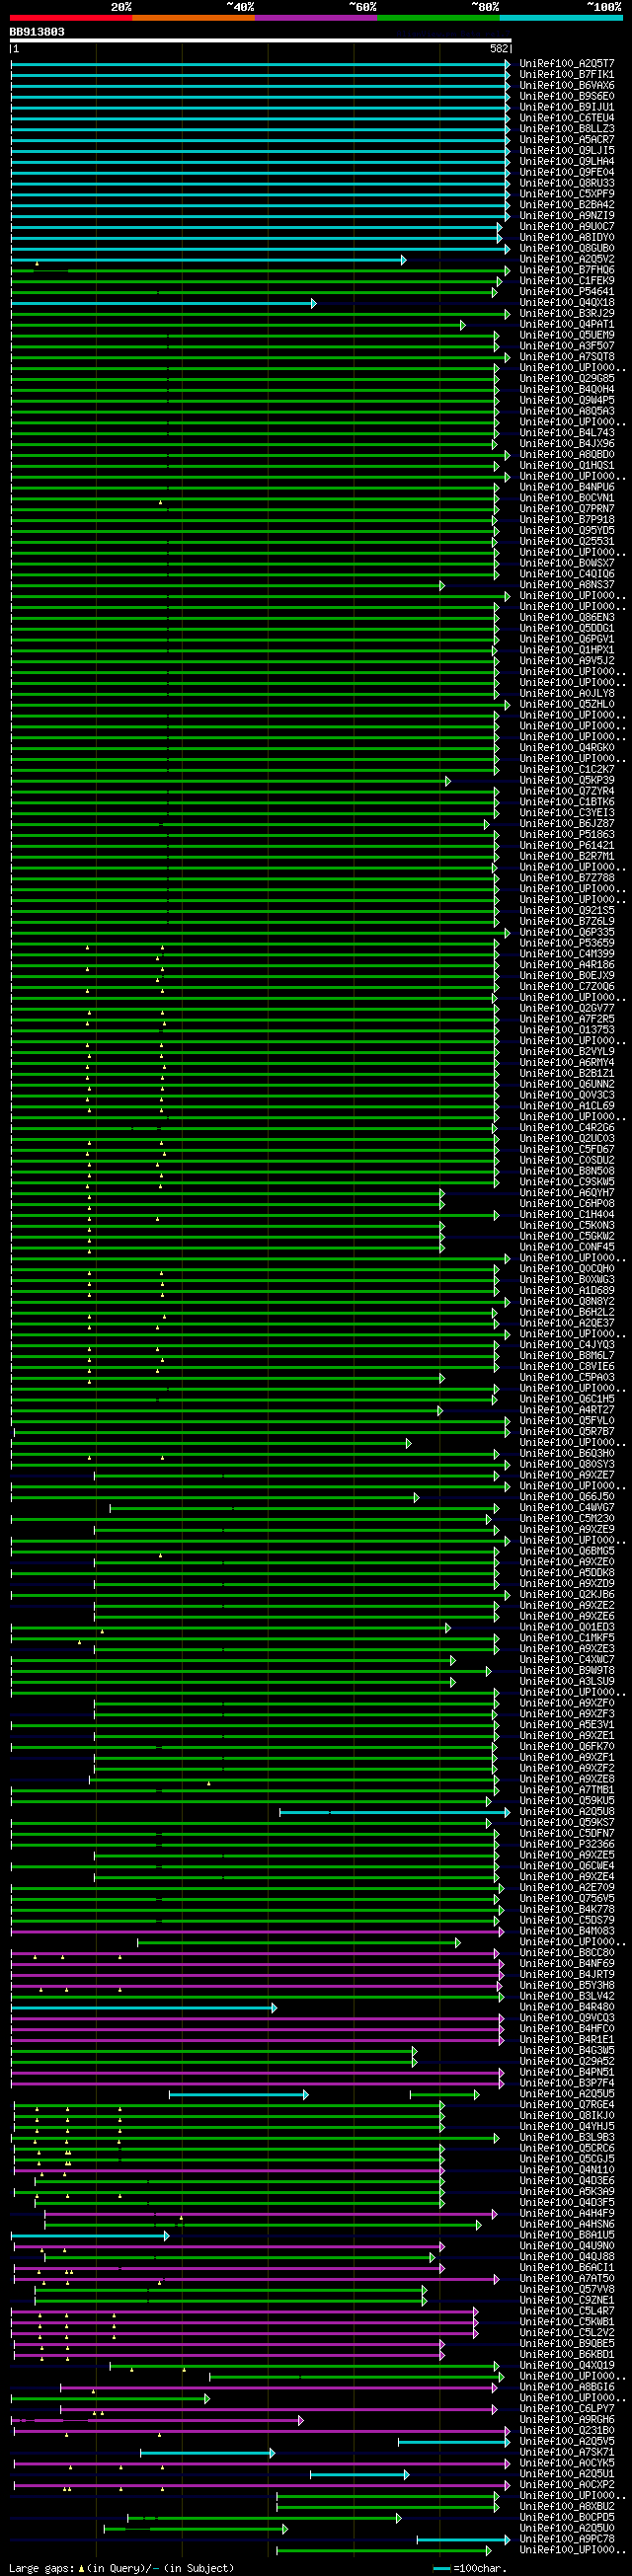The height and width of the screenshot is (2576, 632).
Task: Select the UniRef100_A2Q5V2 label
Action: (x=567, y=259)
